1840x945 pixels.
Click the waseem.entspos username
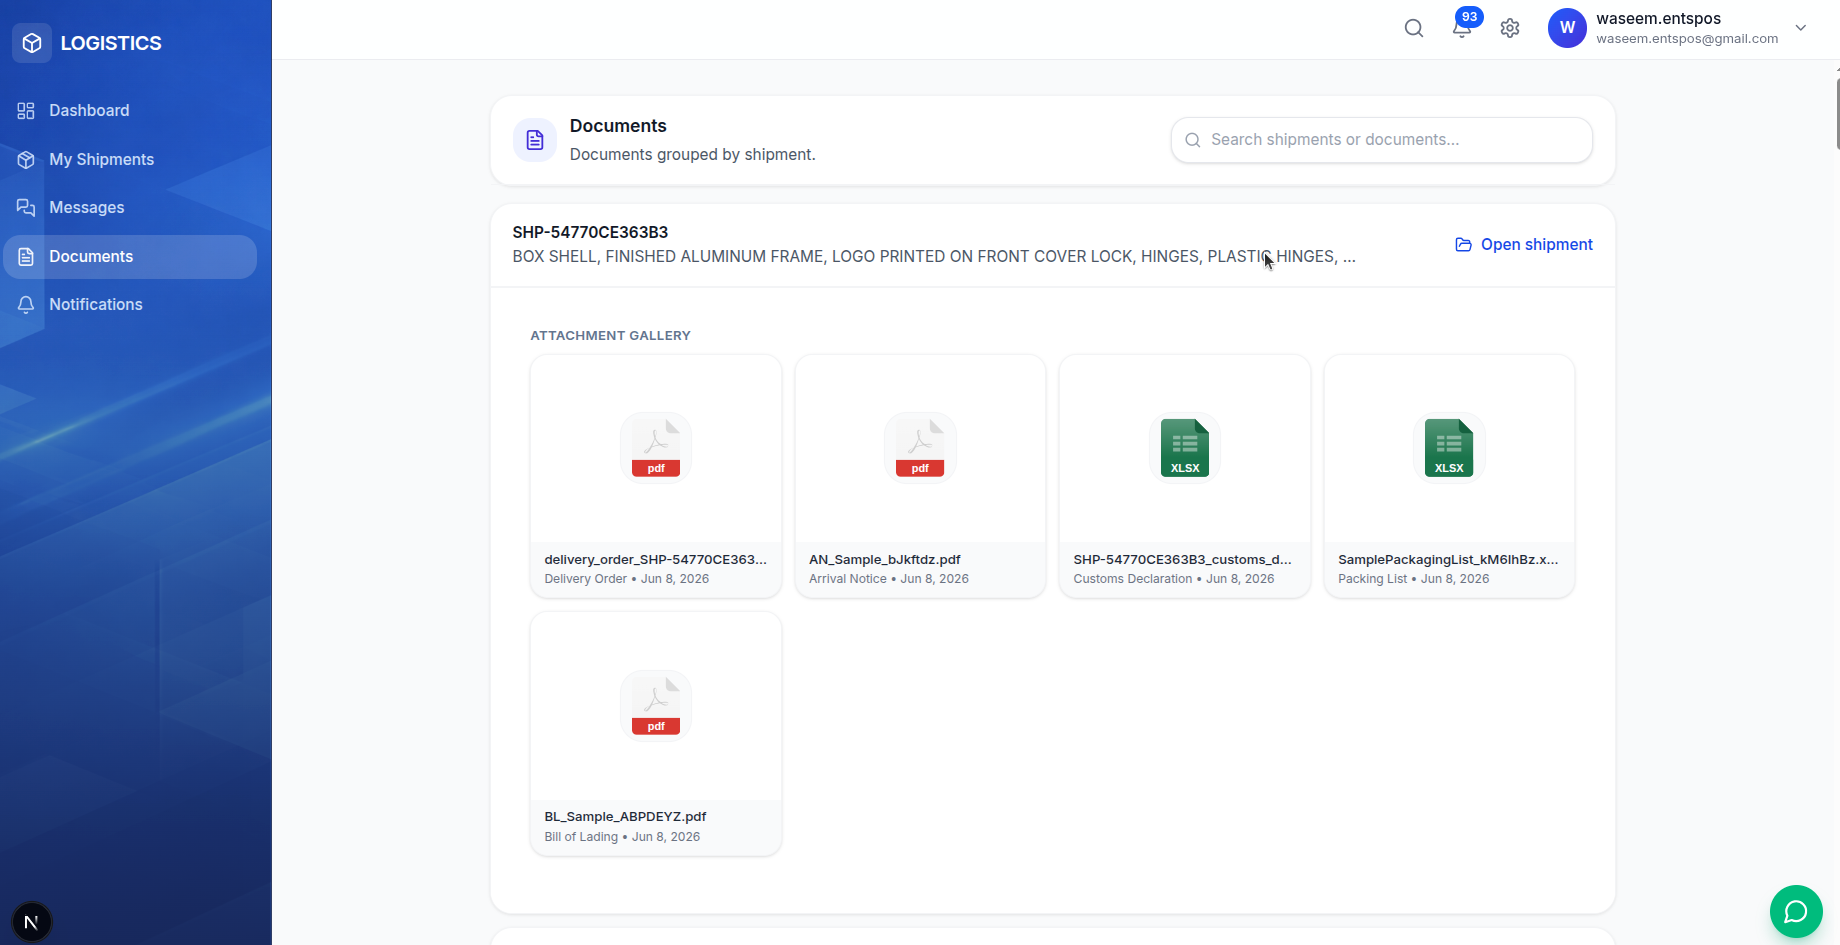(1658, 18)
